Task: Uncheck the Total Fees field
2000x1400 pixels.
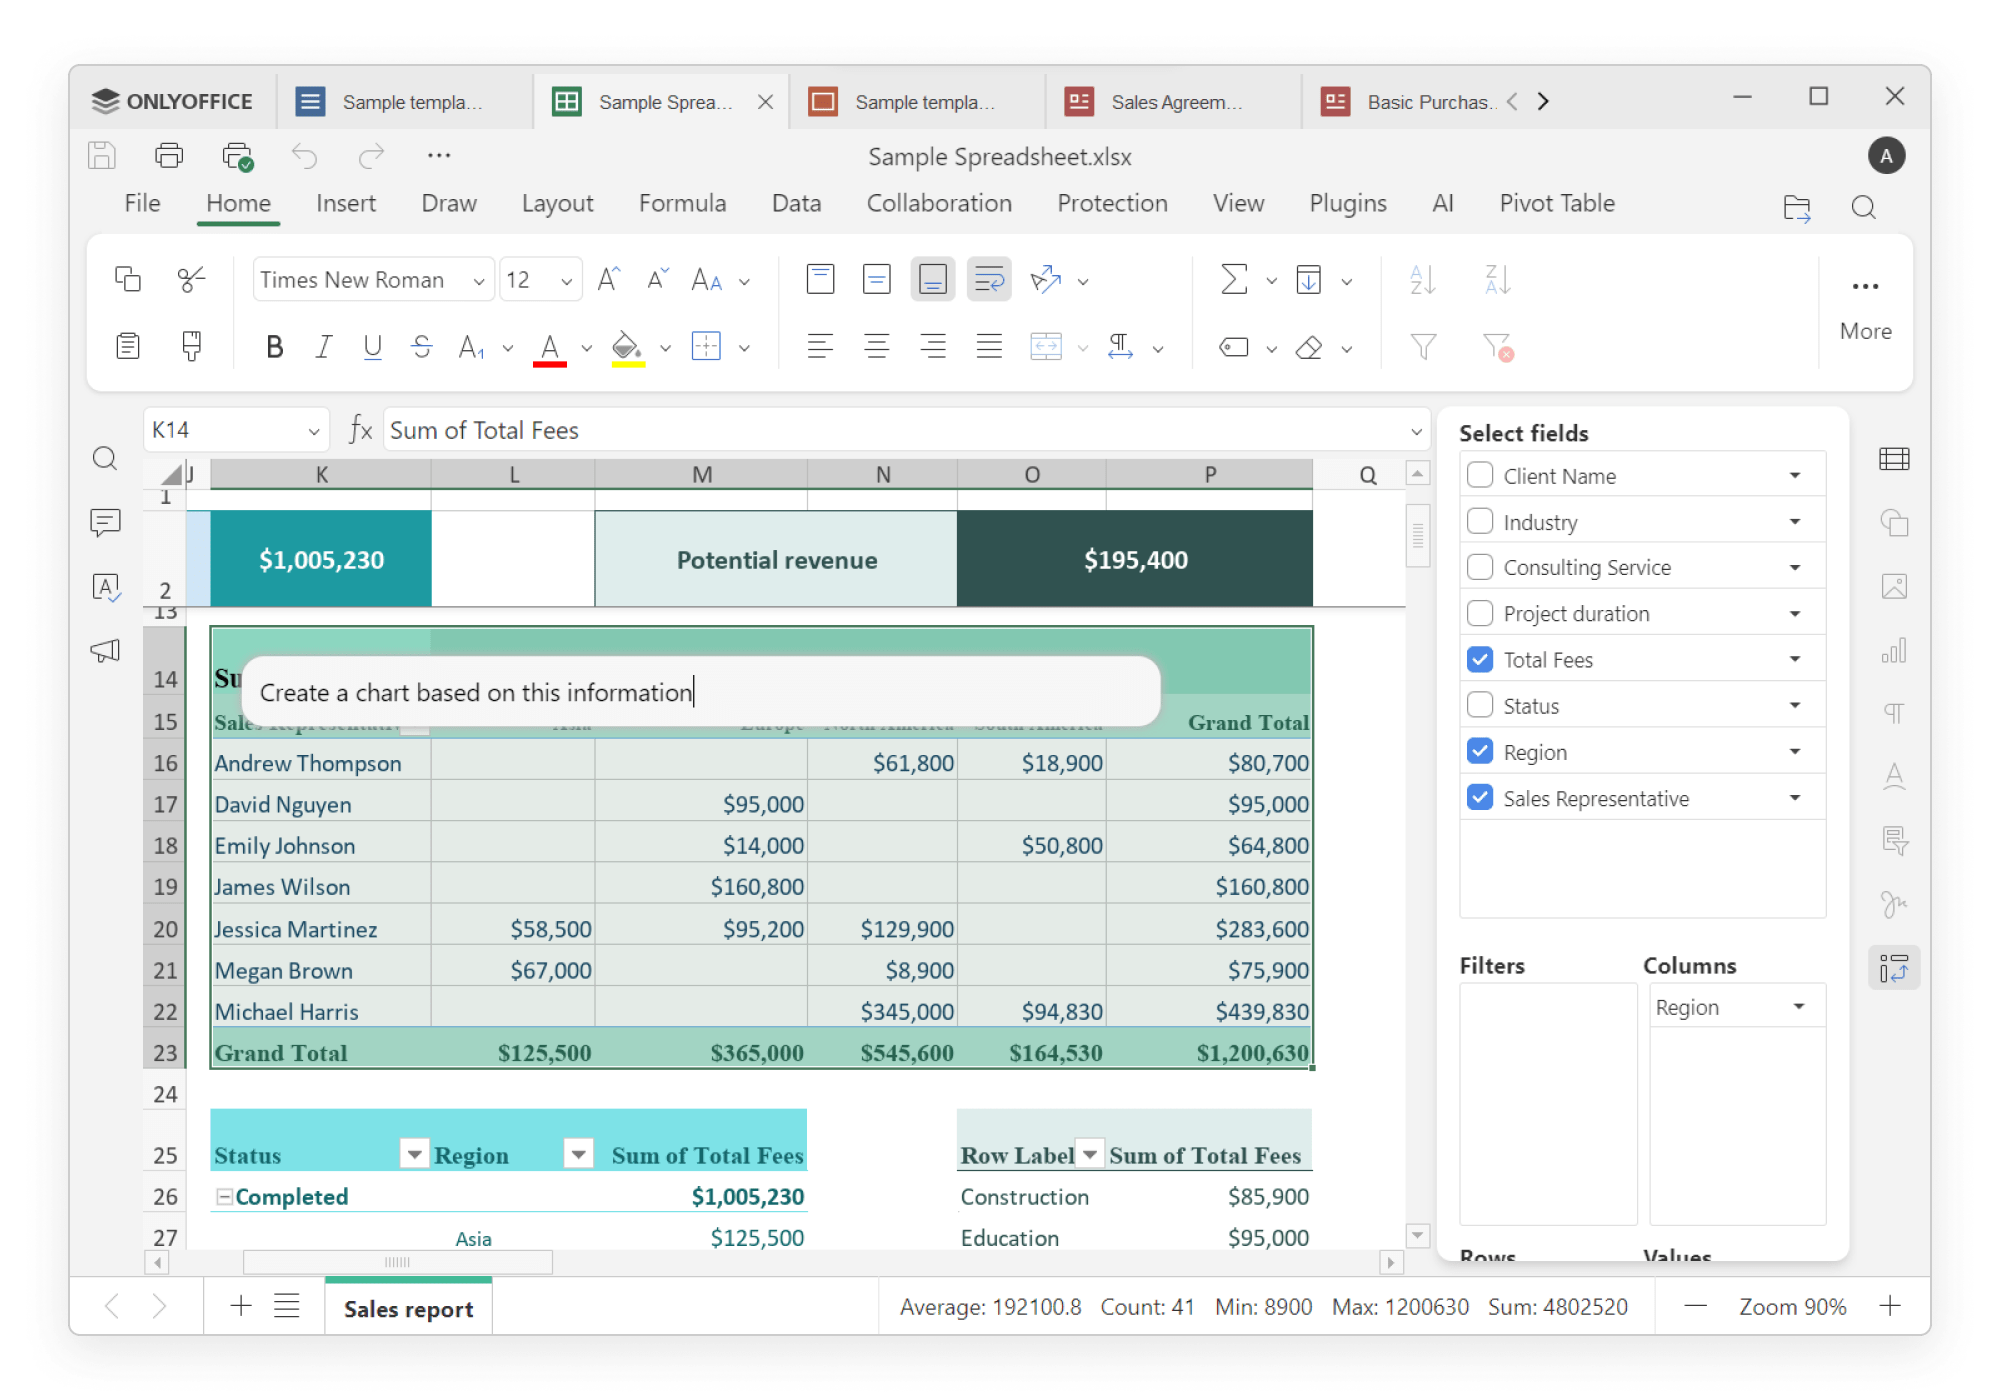Action: pos(1480,659)
